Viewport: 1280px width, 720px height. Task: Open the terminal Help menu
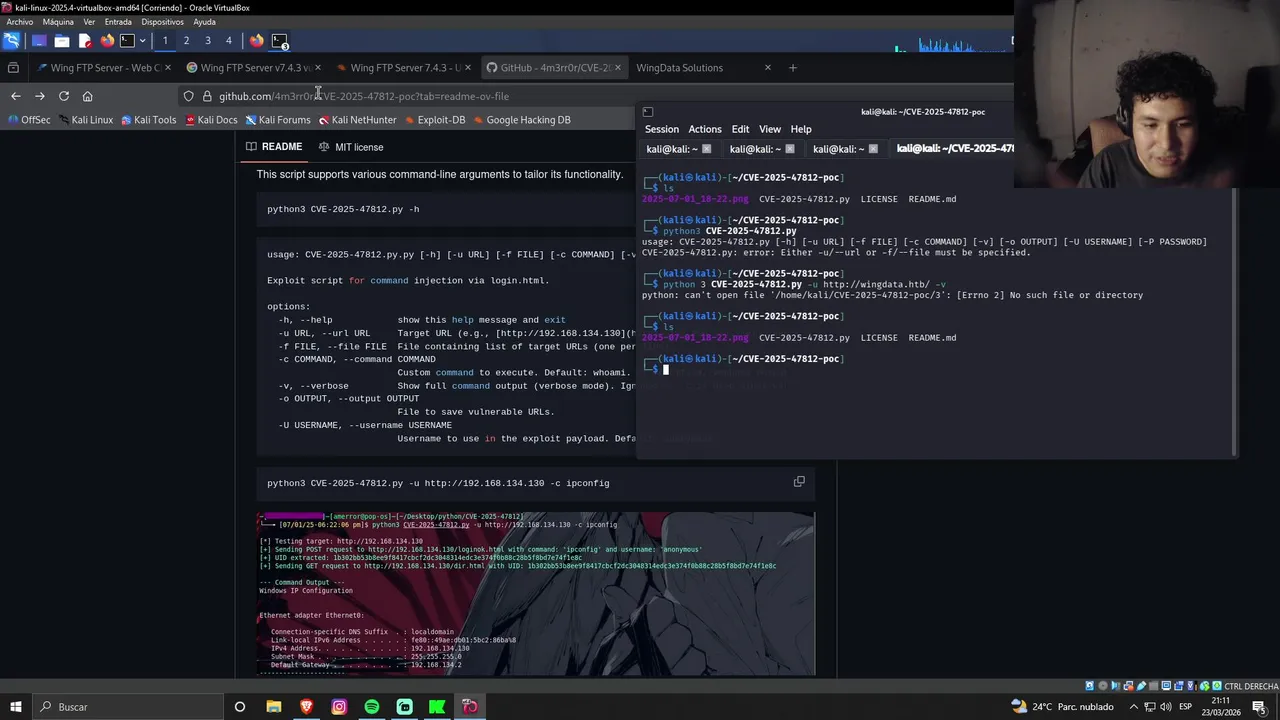click(801, 129)
